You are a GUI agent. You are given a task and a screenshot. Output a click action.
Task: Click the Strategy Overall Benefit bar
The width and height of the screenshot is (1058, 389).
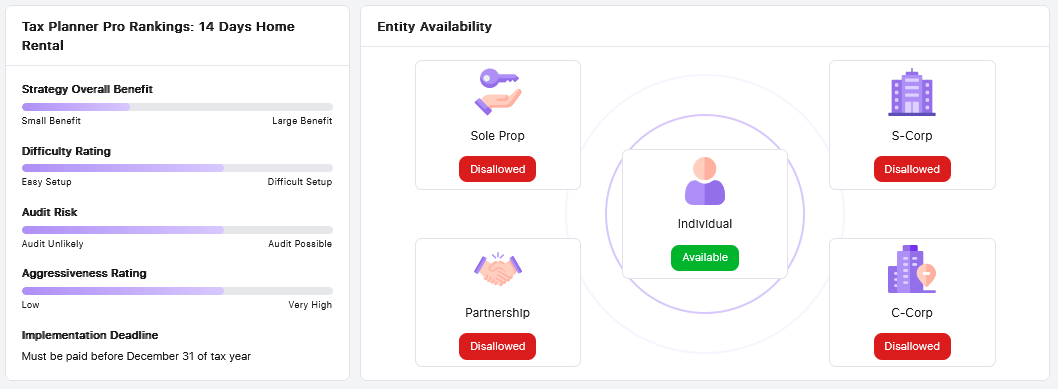[177, 107]
